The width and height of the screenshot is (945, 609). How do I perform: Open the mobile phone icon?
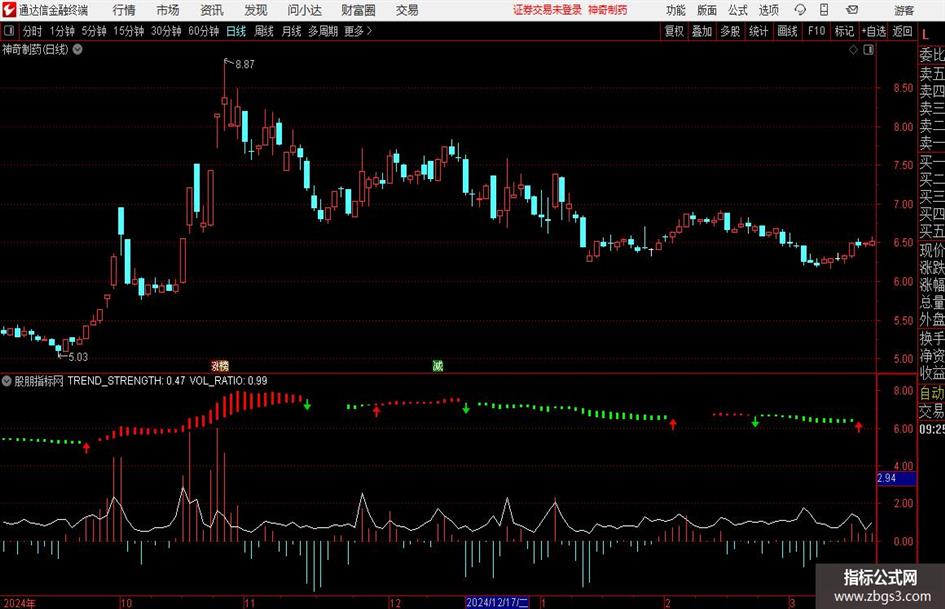pos(824,10)
